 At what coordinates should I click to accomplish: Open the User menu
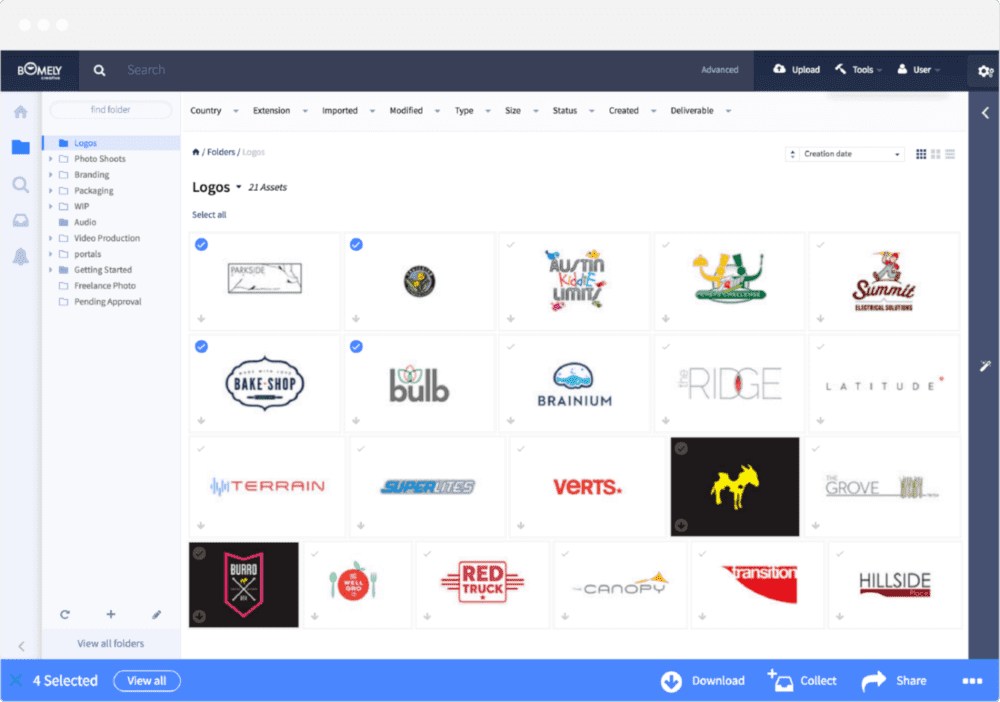(x=920, y=70)
